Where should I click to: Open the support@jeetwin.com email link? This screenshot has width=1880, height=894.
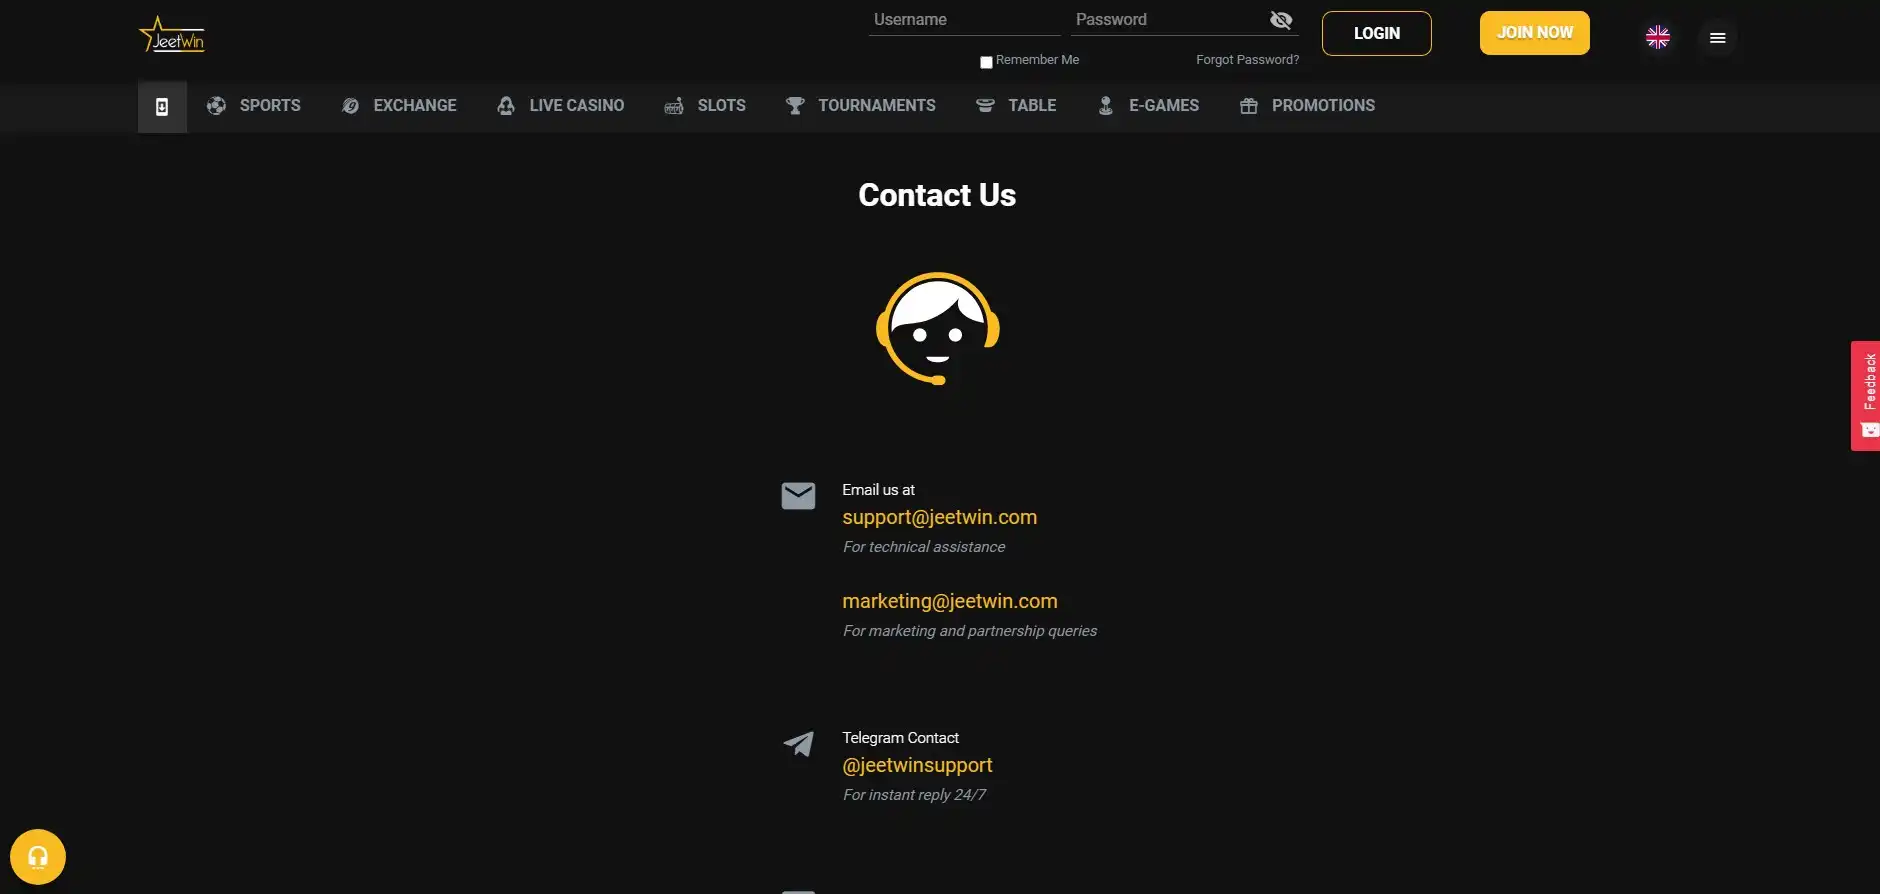point(939,517)
